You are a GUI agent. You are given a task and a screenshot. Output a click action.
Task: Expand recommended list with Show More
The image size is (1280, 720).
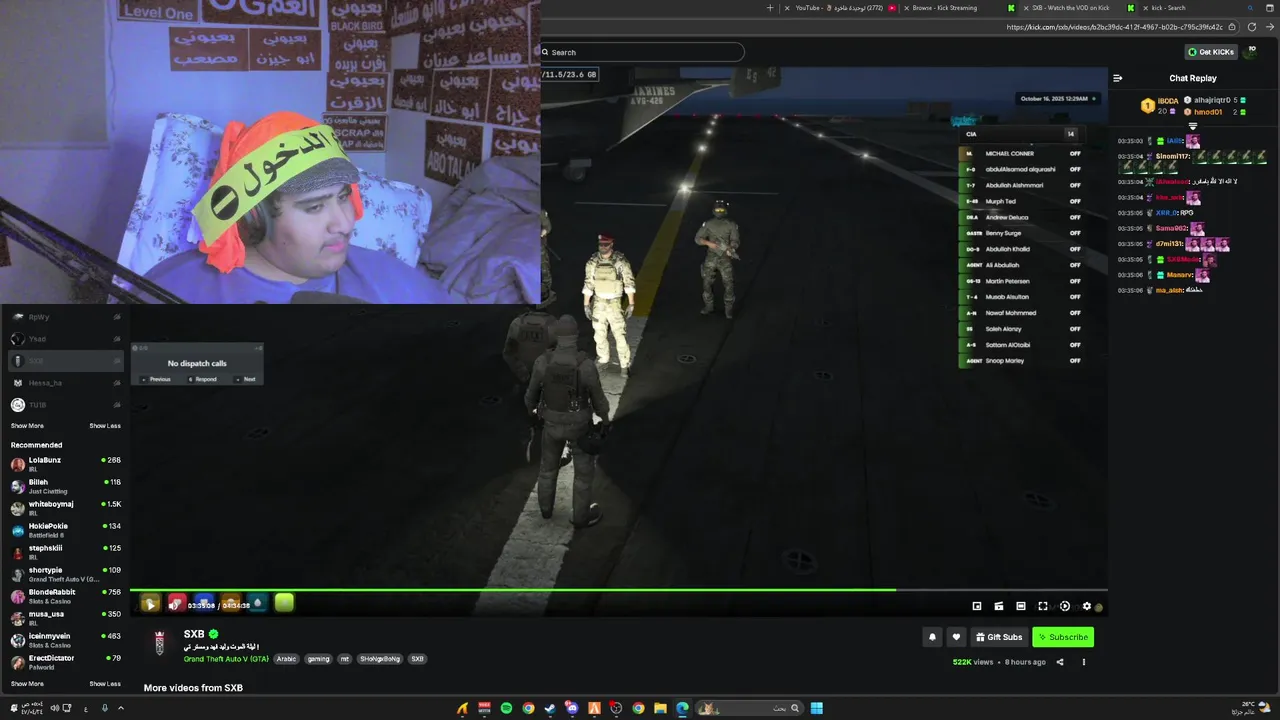coord(27,684)
